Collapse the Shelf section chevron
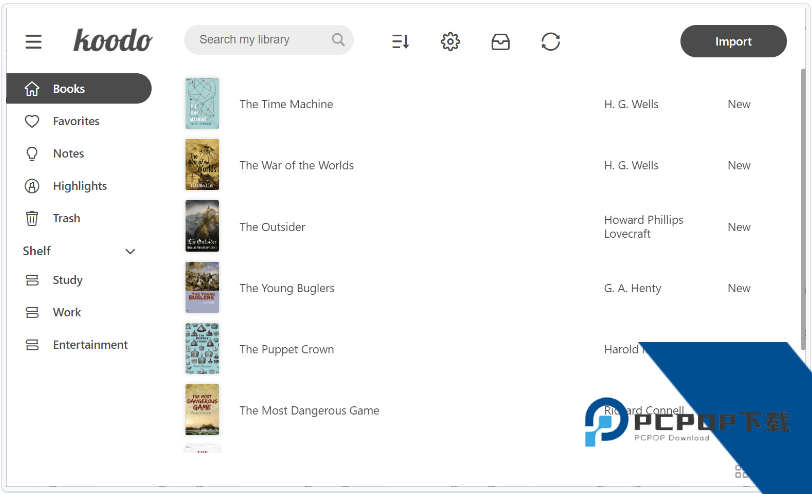 [x=130, y=251]
